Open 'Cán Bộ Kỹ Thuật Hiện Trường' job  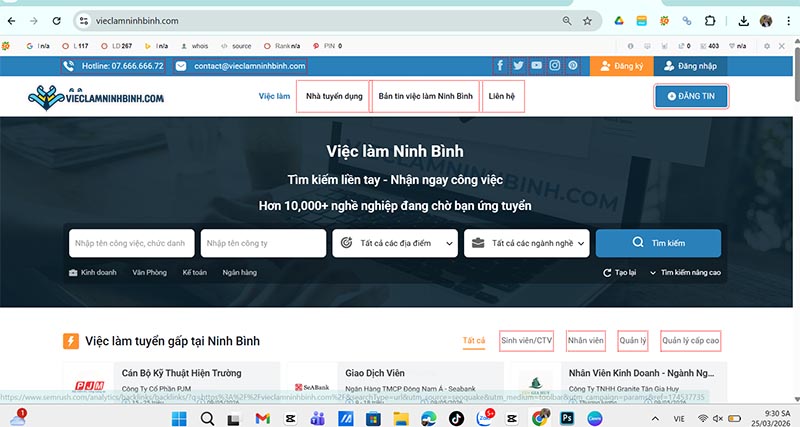pyautogui.click(x=182, y=373)
